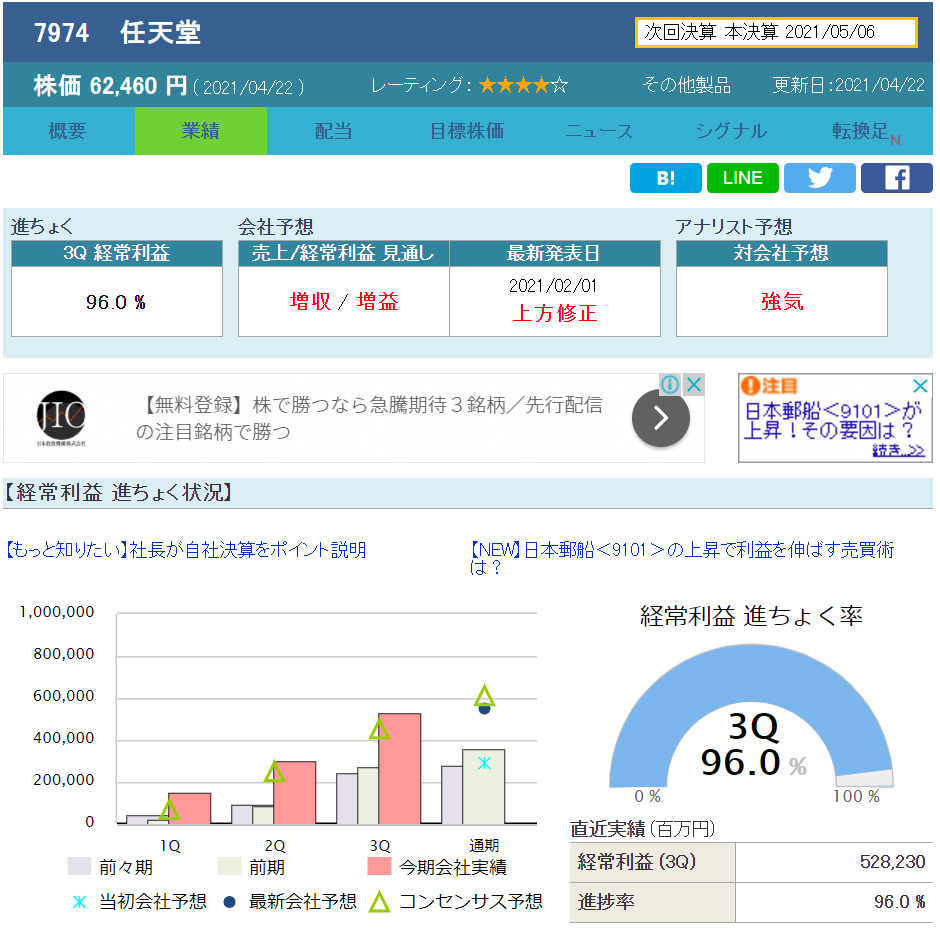
Task: Click the 3Q red actual-results bar
Action: [399, 768]
